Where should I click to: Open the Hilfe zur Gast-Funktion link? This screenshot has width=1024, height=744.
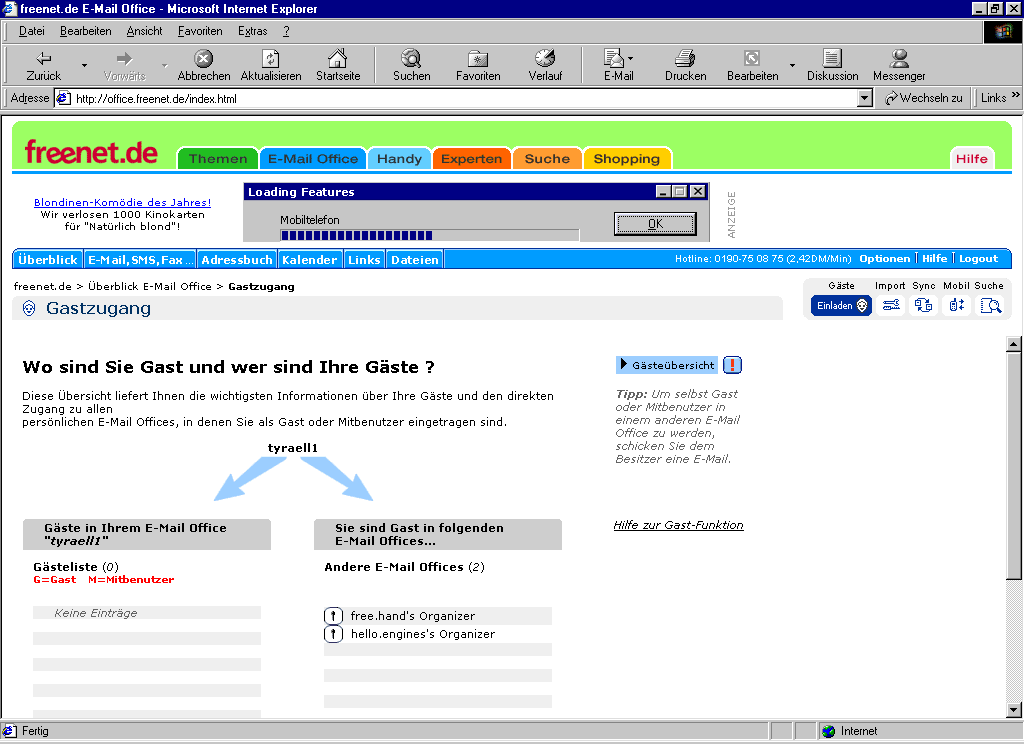click(x=679, y=525)
